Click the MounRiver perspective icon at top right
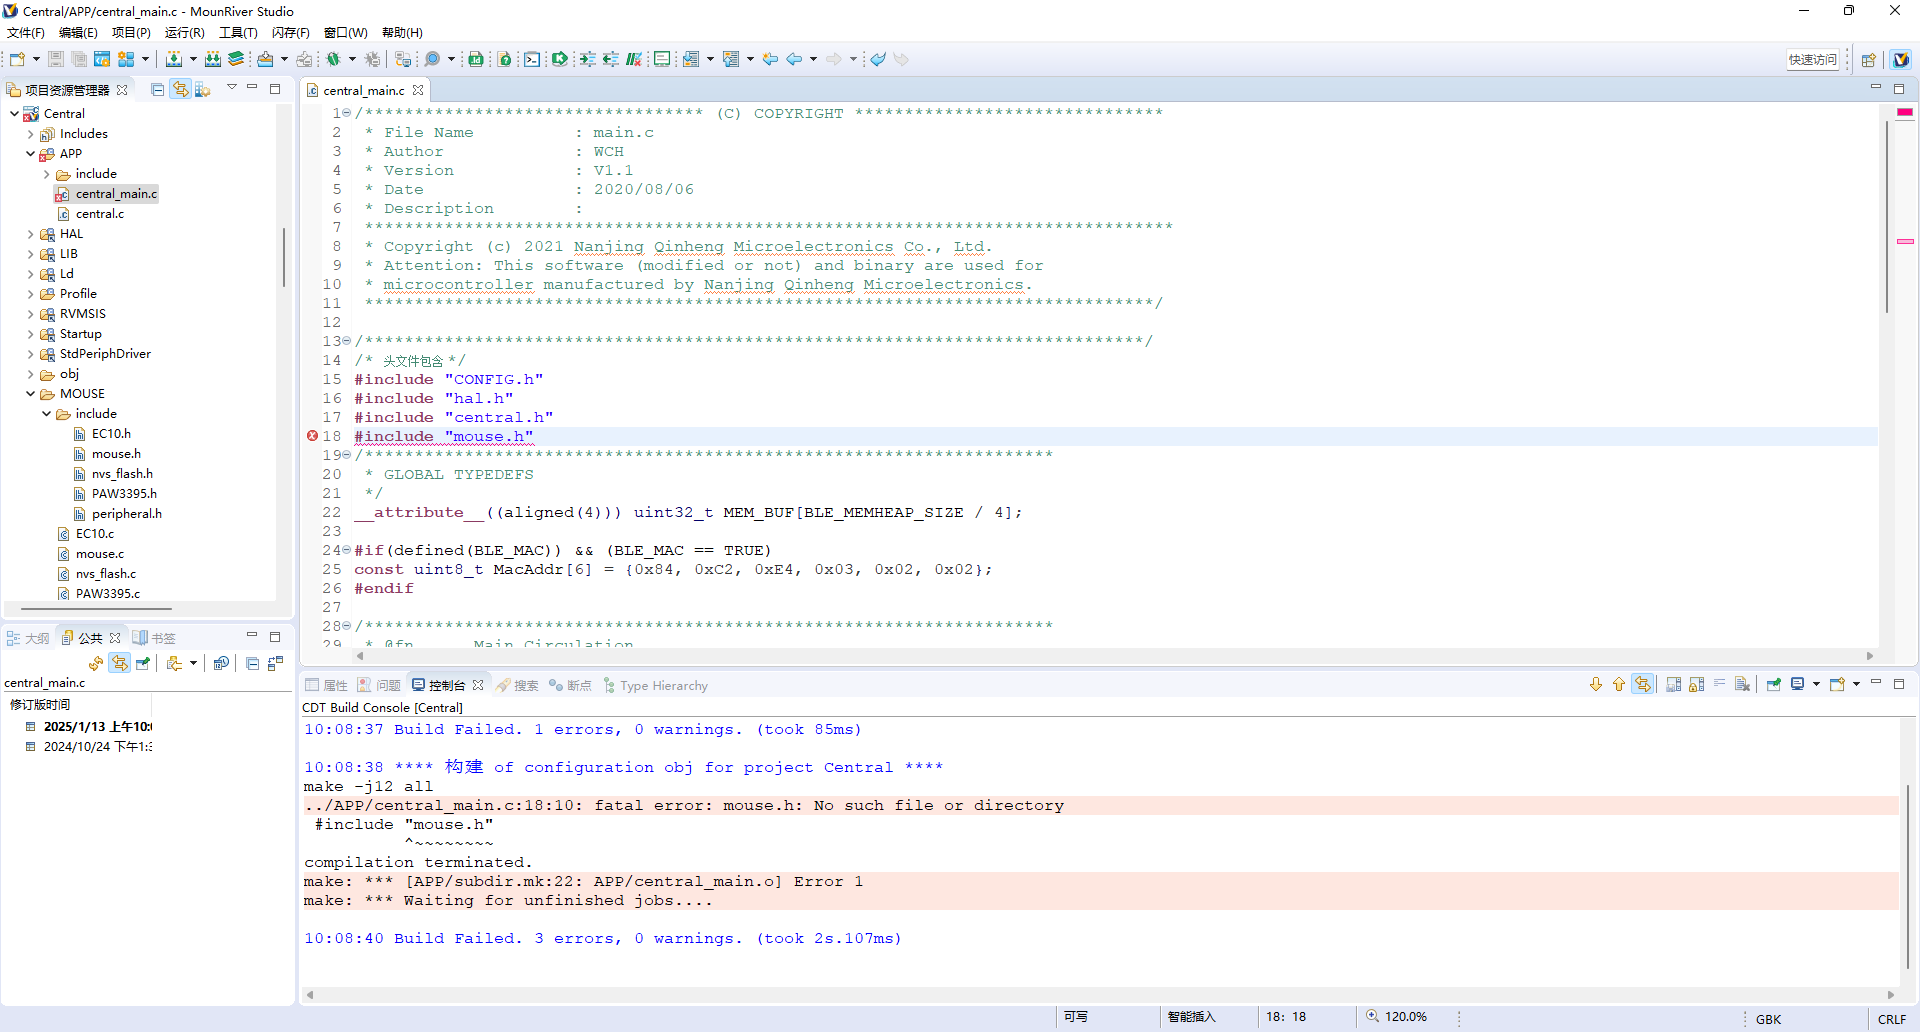 [1901, 60]
